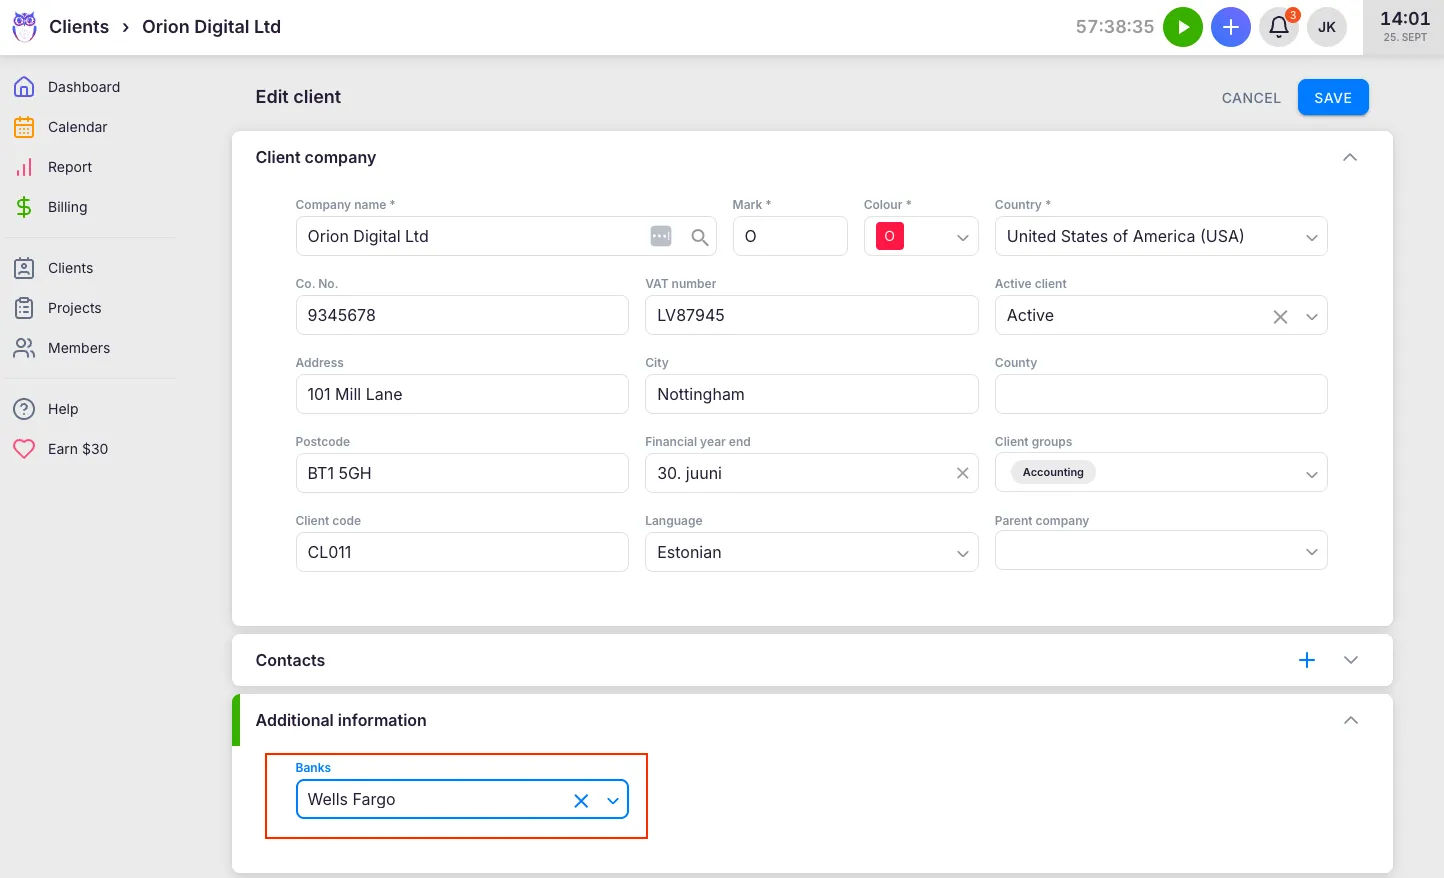Screen dimensions: 1444x878
Task: Save the client changes
Action: tap(1333, 97)
